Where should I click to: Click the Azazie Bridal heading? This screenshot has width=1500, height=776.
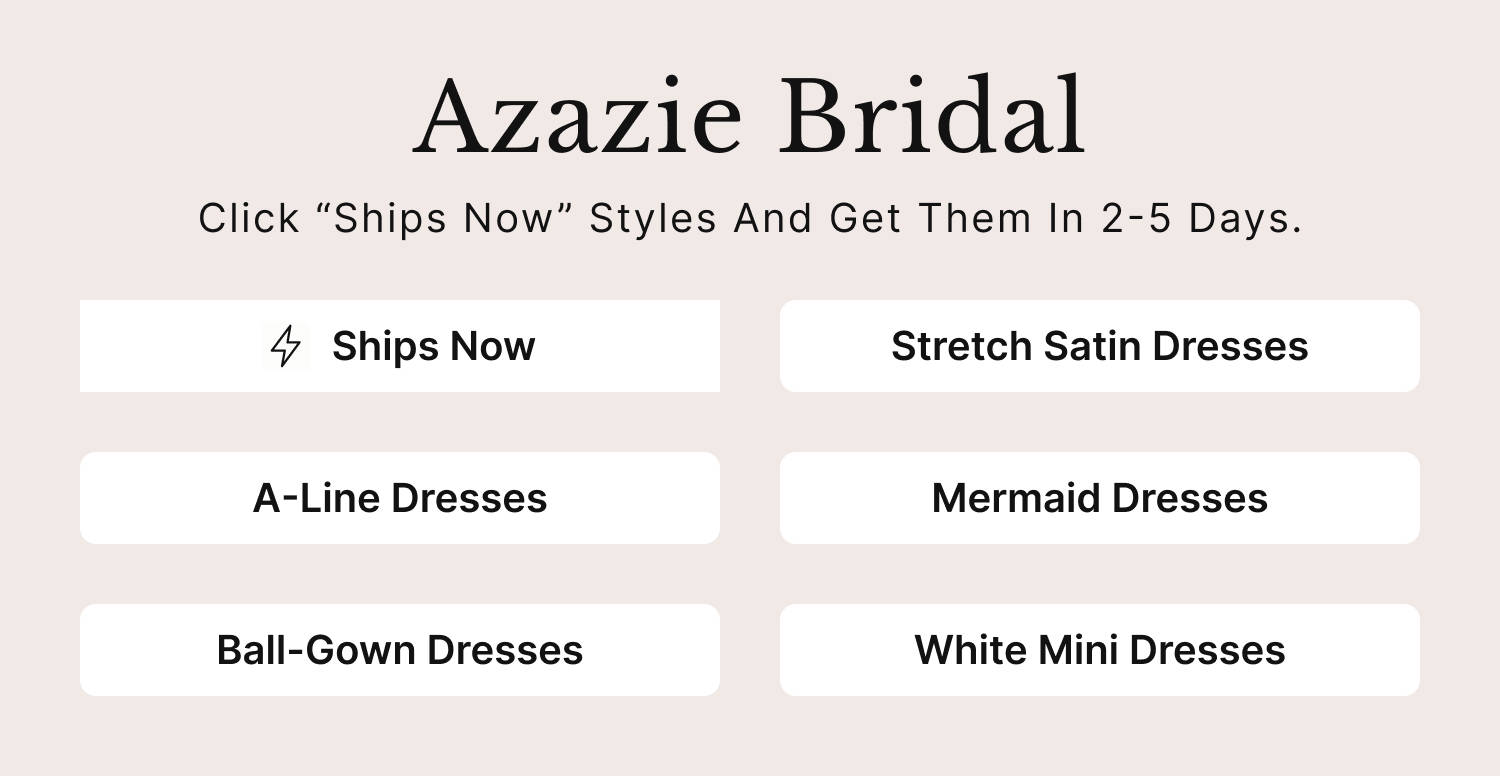coord(749,118)
